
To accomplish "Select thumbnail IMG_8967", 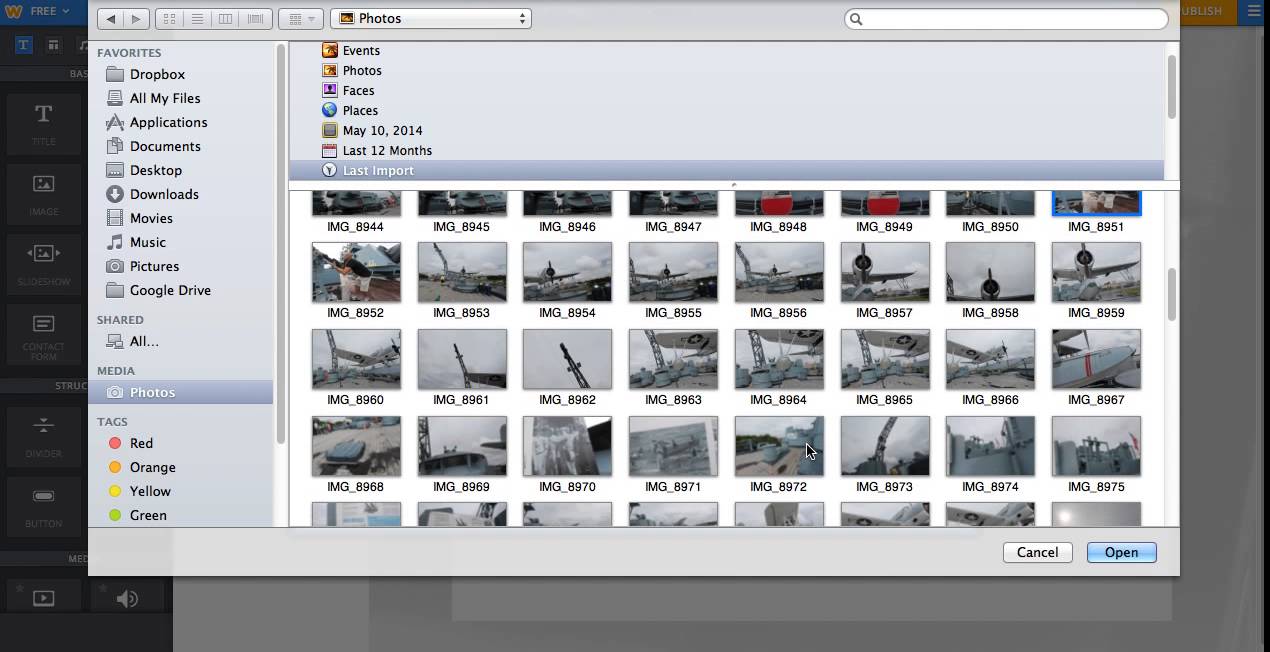I will click(x=1096, y=359).
